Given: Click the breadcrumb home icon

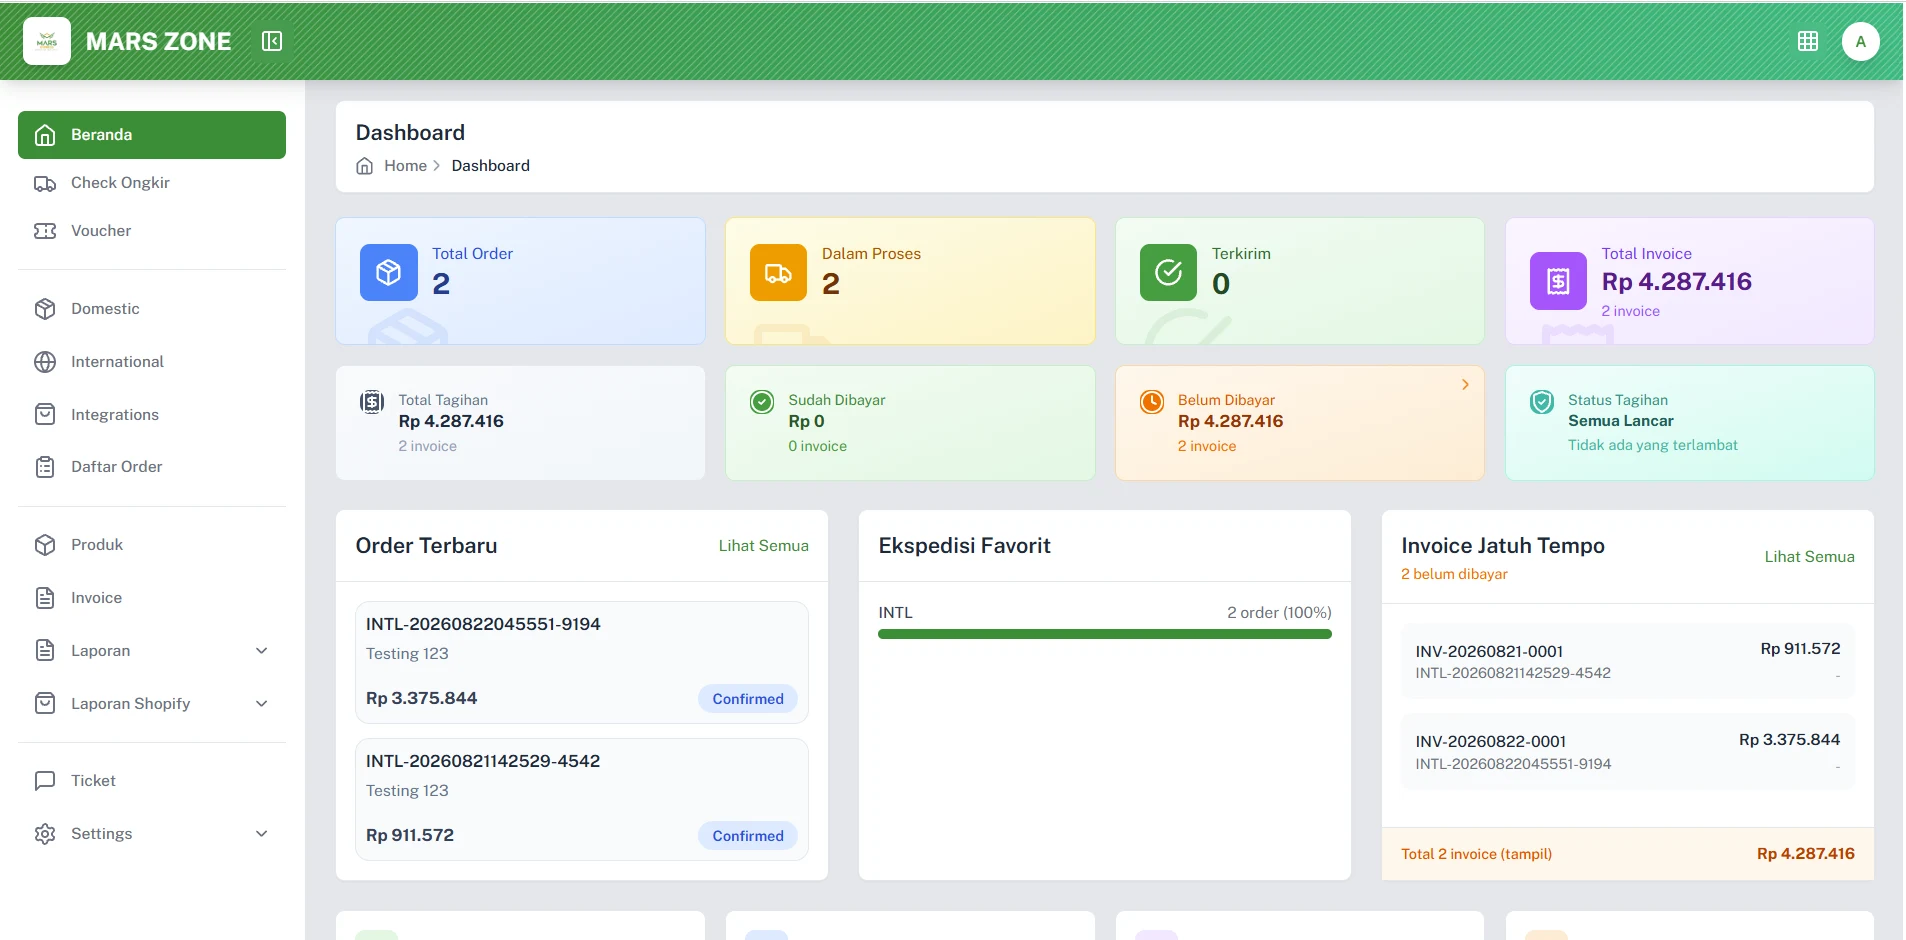Looking at the screenshot, I should 365,166.
